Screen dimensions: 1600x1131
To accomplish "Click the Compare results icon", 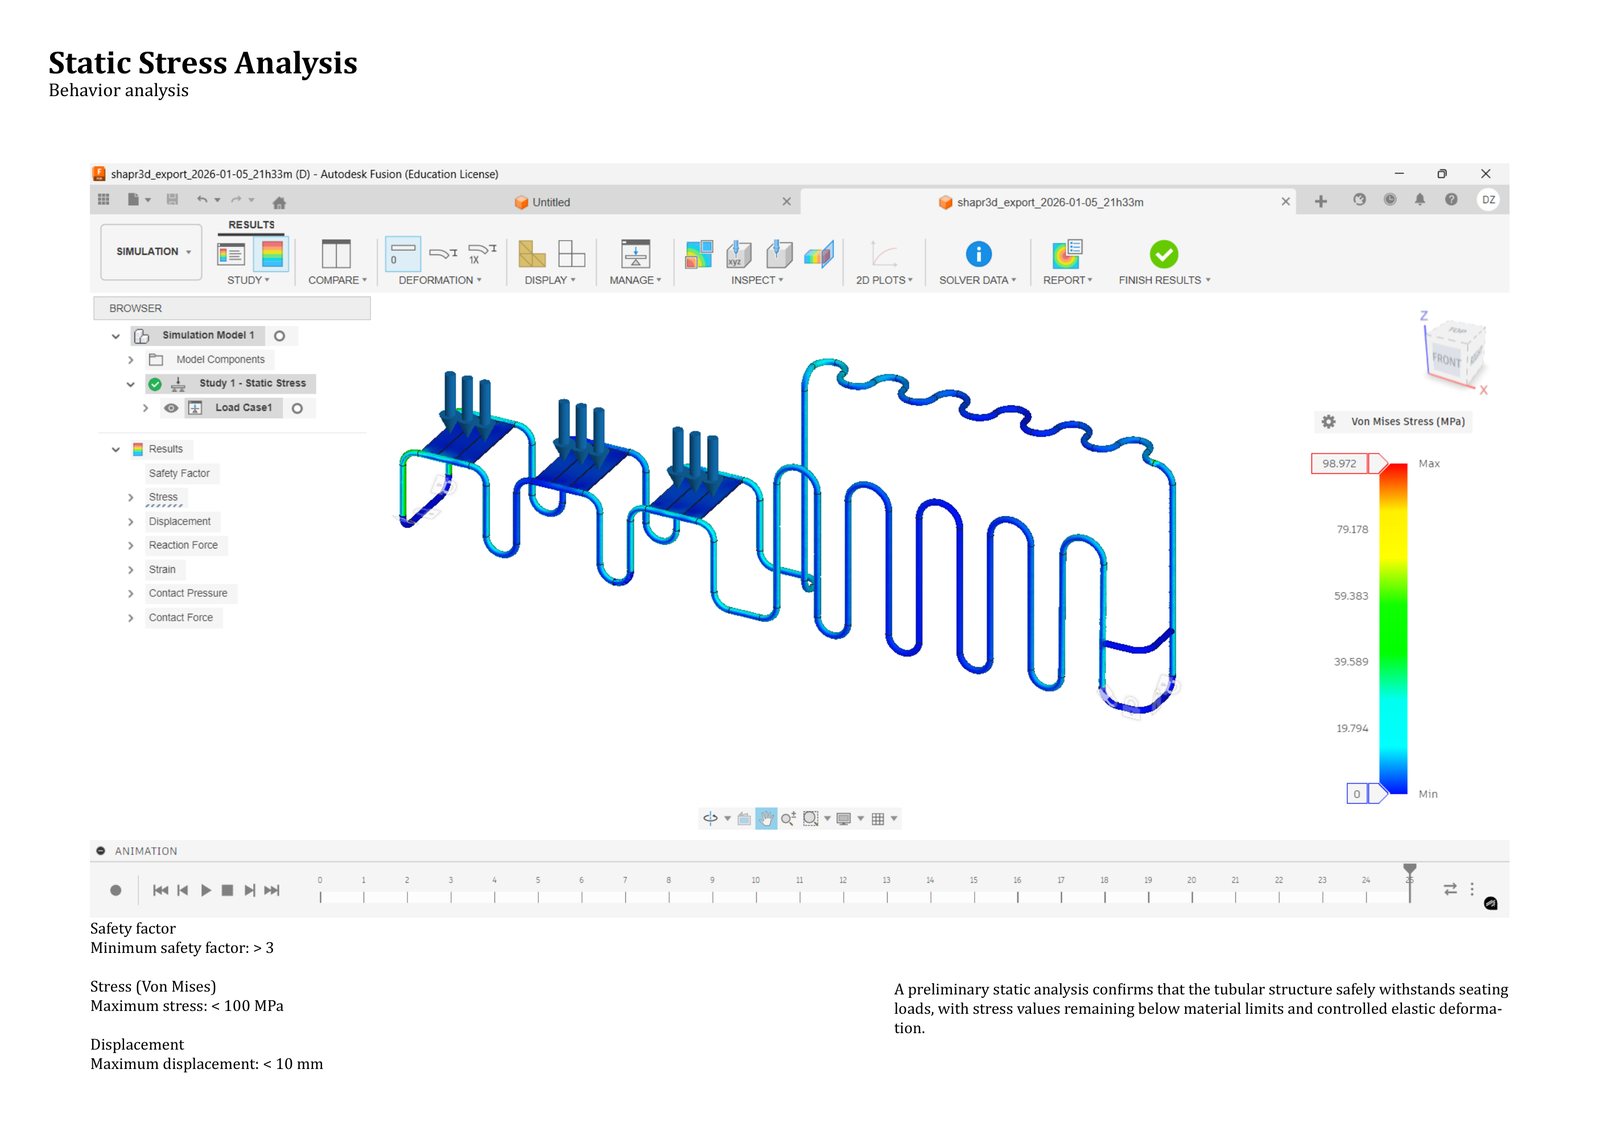I will click(x=336, y=254).
